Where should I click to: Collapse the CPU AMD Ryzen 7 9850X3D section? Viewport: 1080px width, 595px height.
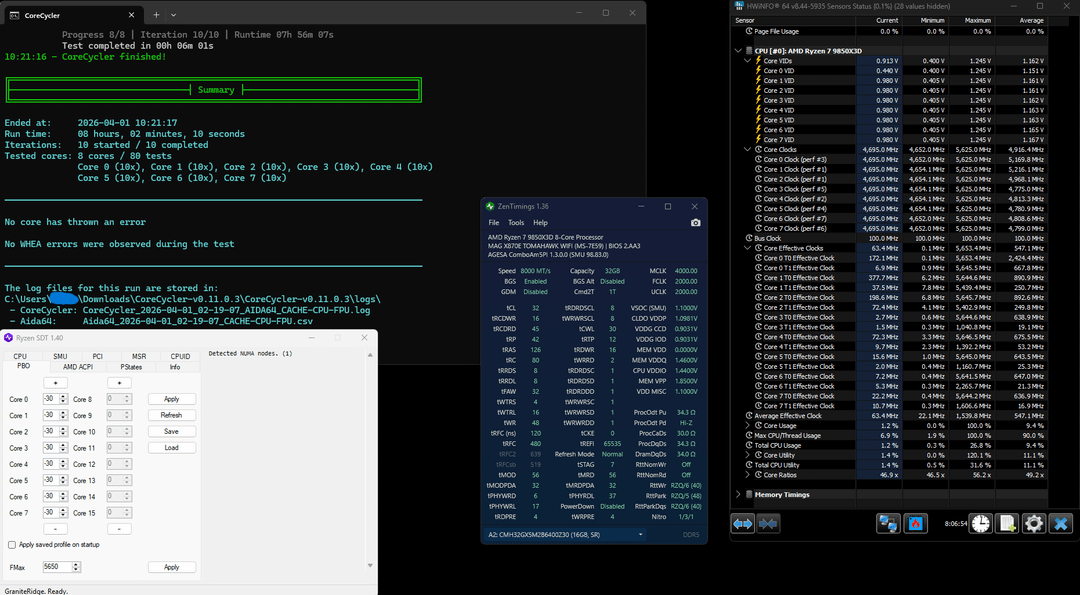(x=738, y=50)
